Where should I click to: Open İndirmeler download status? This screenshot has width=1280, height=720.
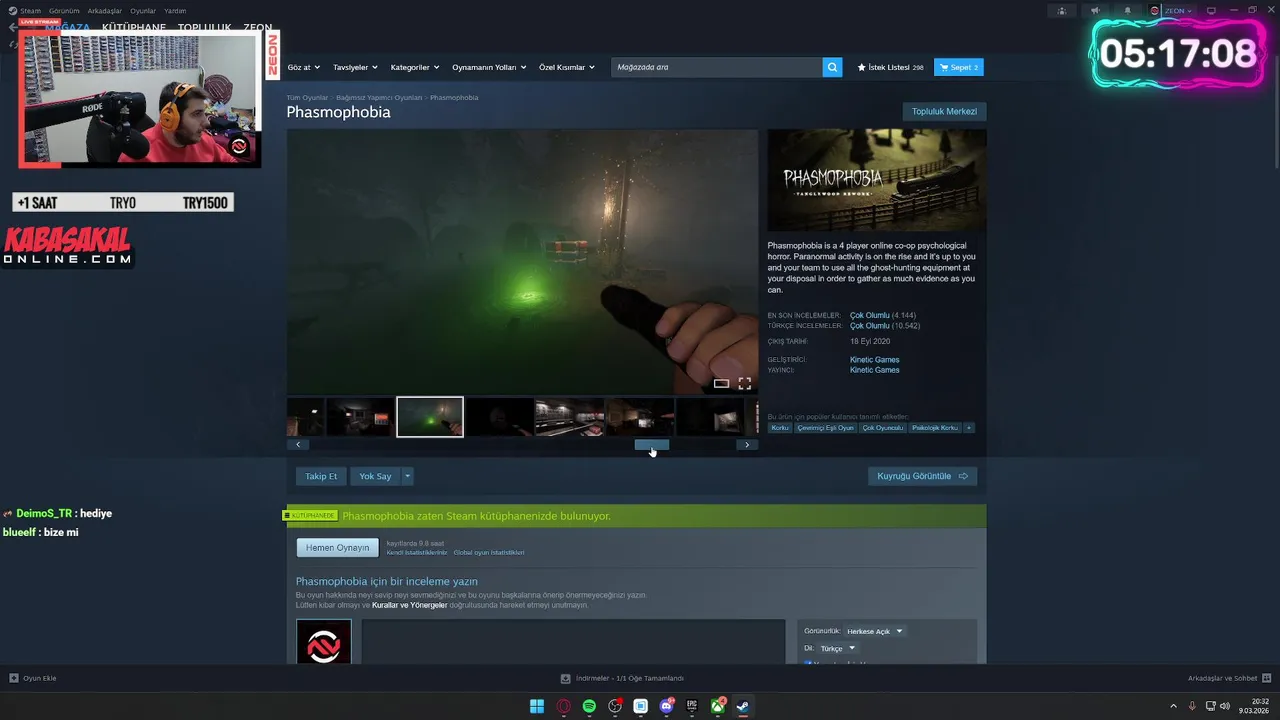click(622, 678)
